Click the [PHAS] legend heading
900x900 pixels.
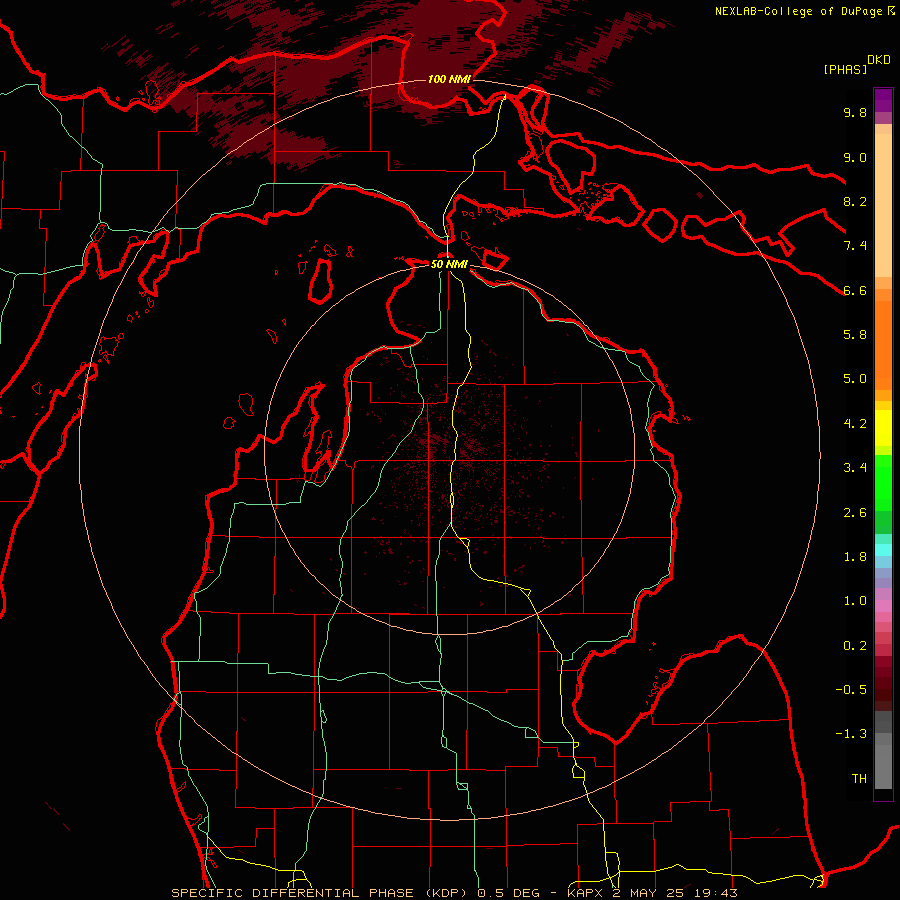pyautogui.click(x=845, y=69)
